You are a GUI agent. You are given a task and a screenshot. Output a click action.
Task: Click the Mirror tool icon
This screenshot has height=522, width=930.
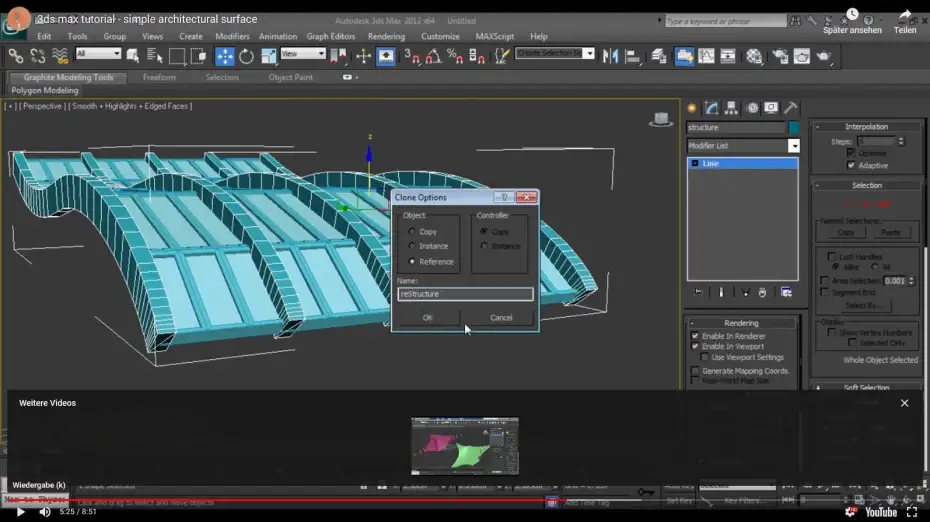[x=610, y=56]
